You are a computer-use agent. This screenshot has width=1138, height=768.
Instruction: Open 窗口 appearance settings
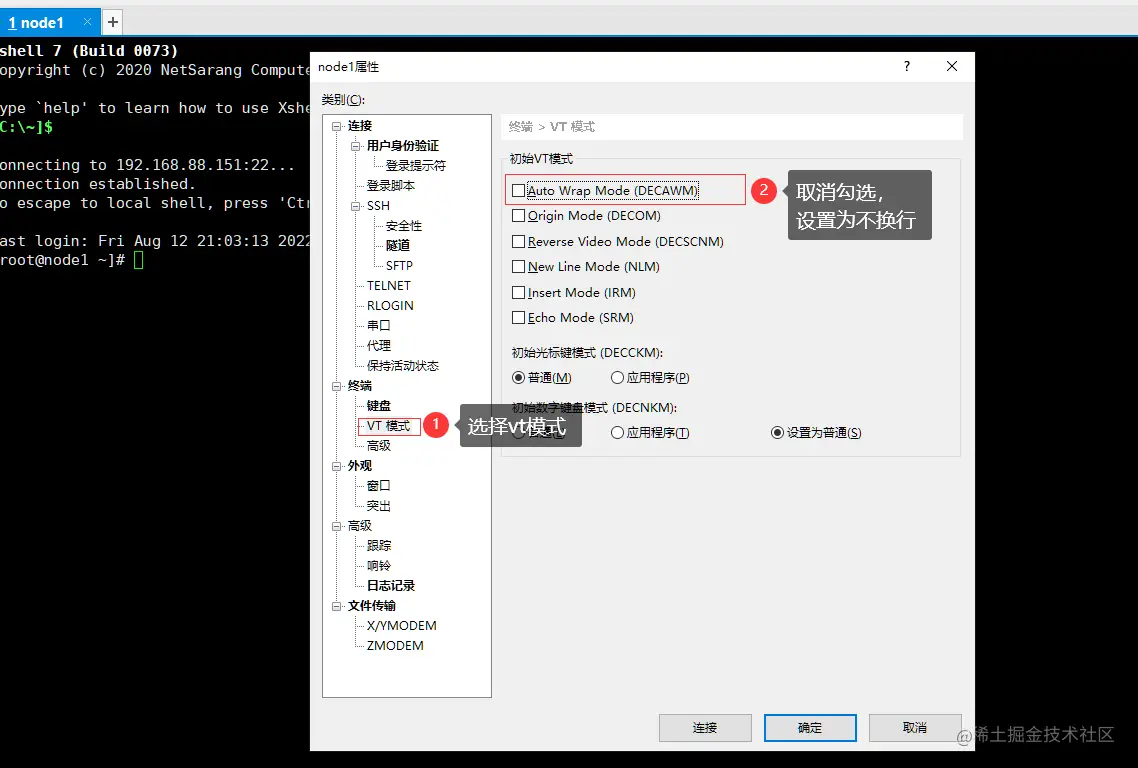(x=378, y=486)
